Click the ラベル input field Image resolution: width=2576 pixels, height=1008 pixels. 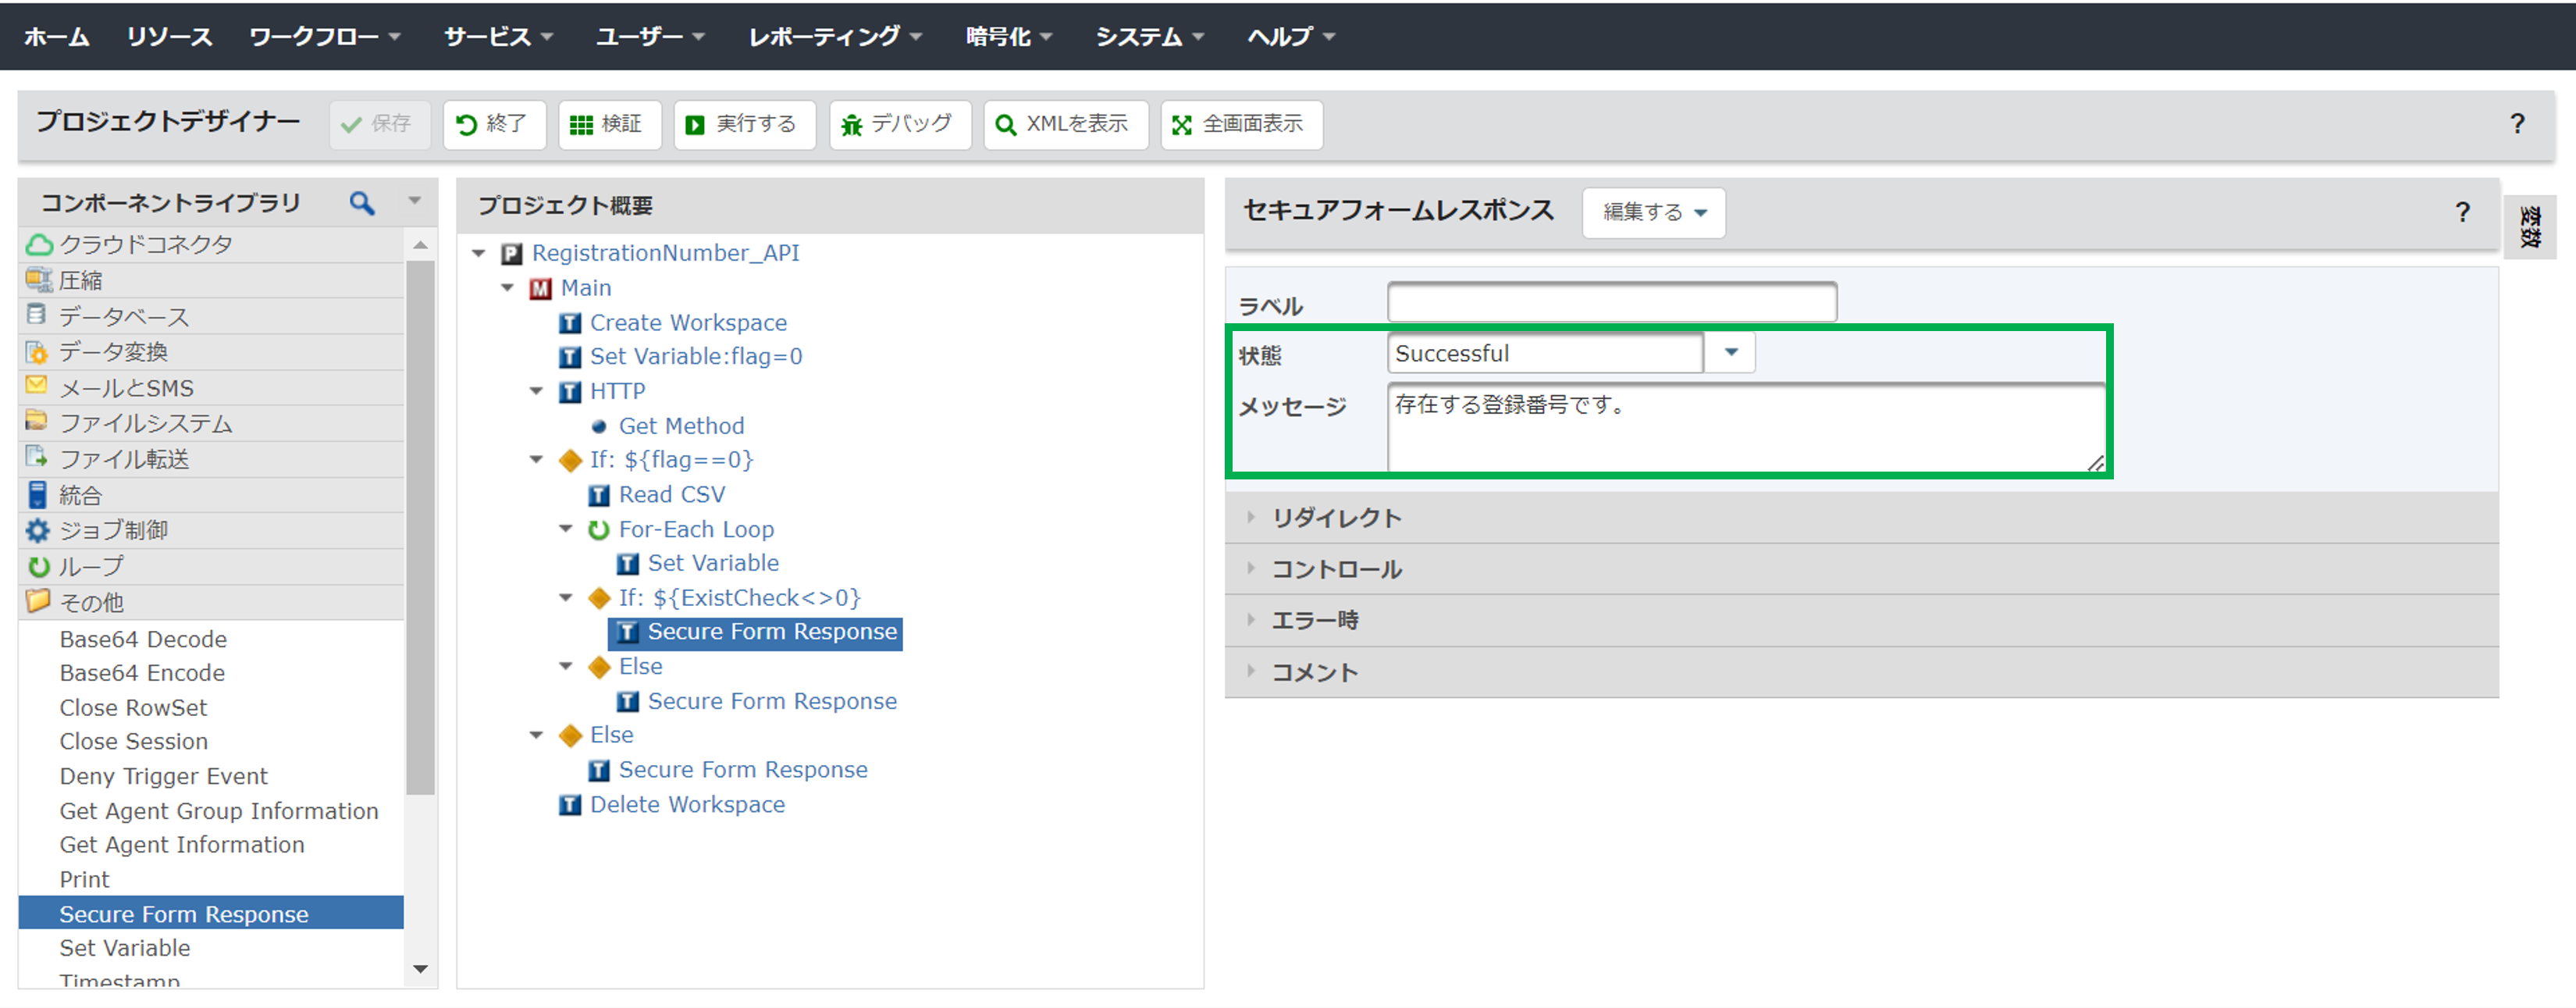tap(1612, 302)
